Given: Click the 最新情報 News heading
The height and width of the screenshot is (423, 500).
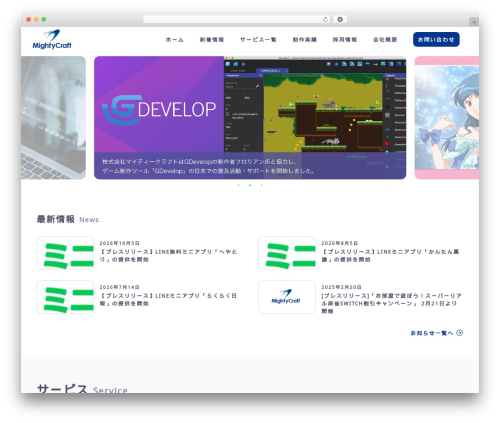Looking at the screenshot, I should coord(68,219).
